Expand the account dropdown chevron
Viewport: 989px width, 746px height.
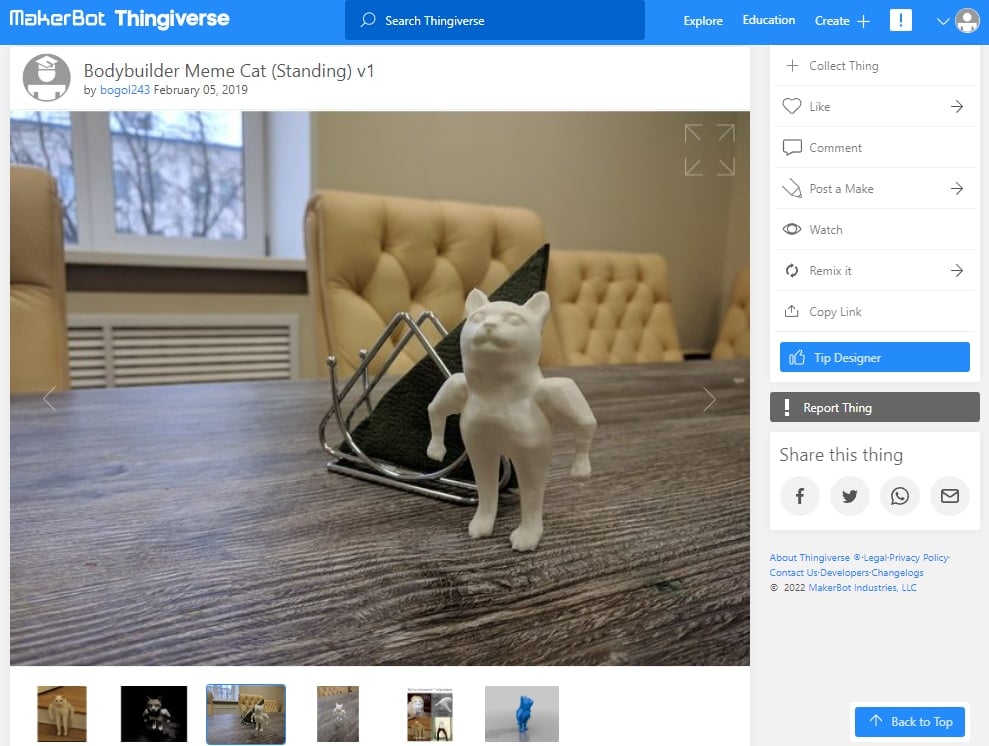[942, 21]
